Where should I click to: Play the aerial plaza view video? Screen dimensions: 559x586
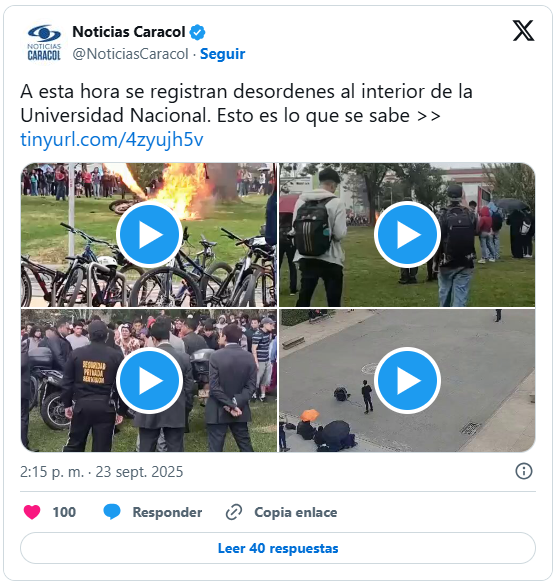pyautogui.click(x=408, y=380)
